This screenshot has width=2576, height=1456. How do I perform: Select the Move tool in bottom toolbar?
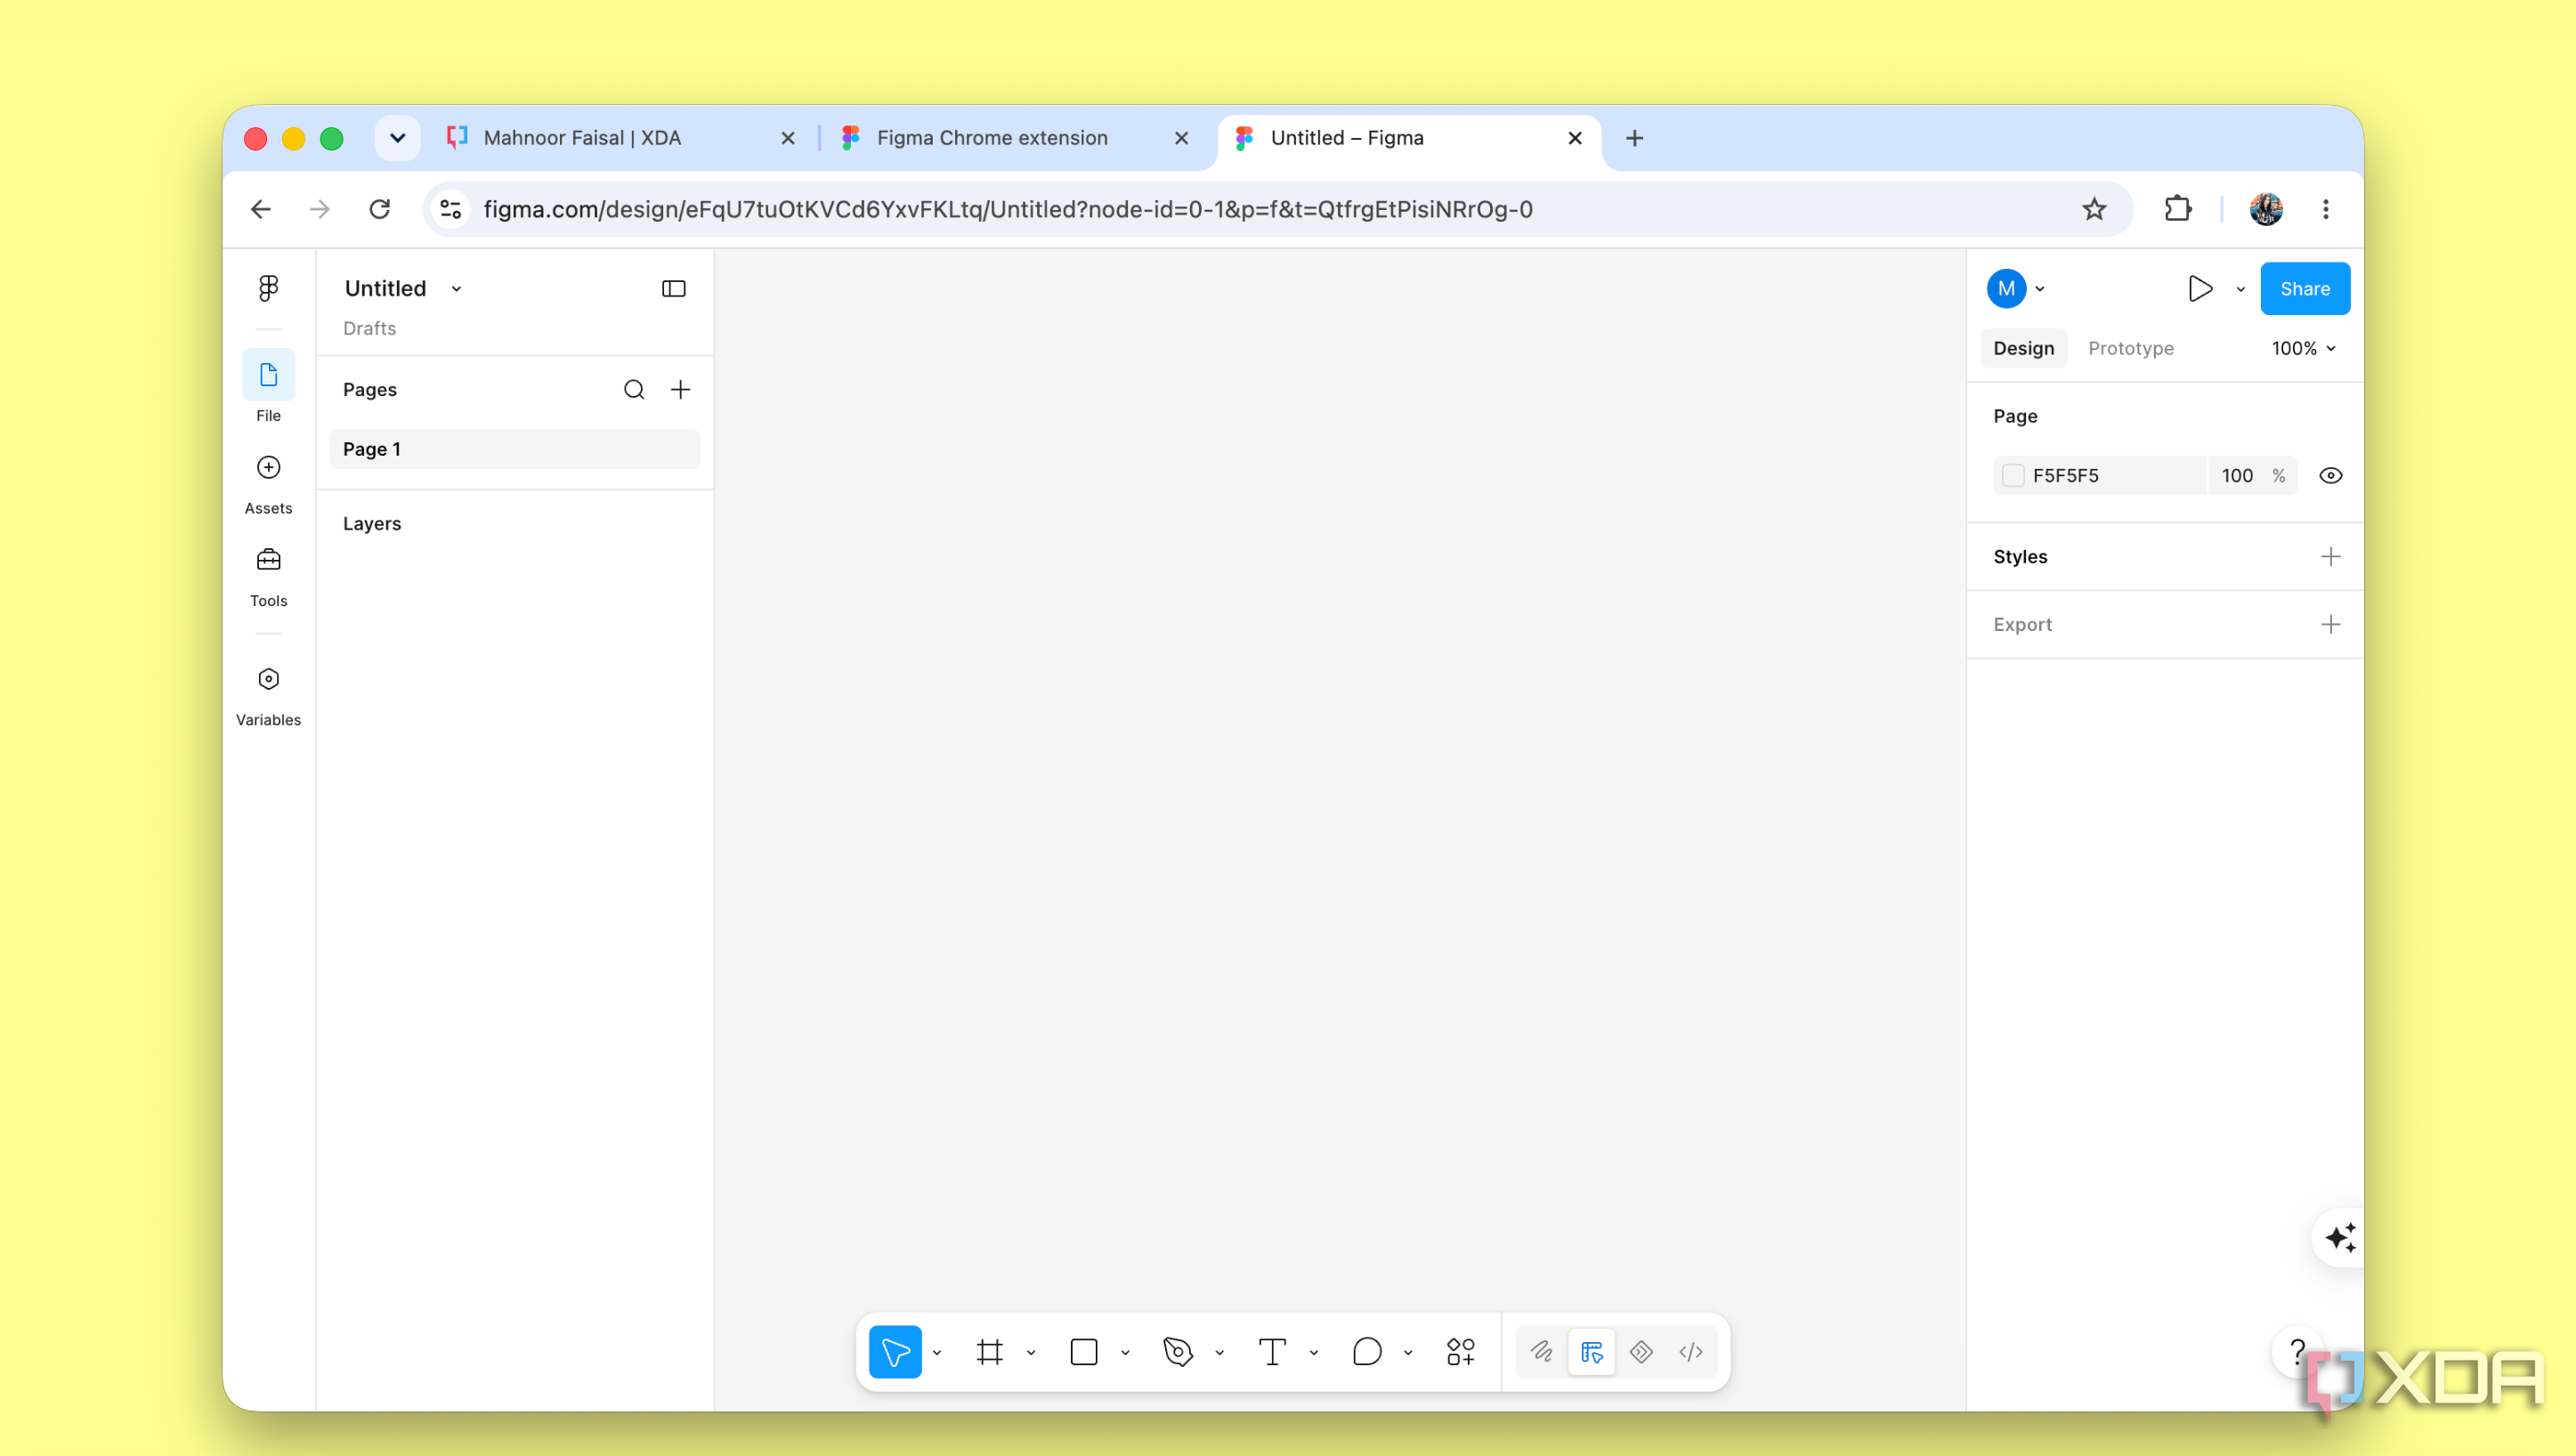895,1352
